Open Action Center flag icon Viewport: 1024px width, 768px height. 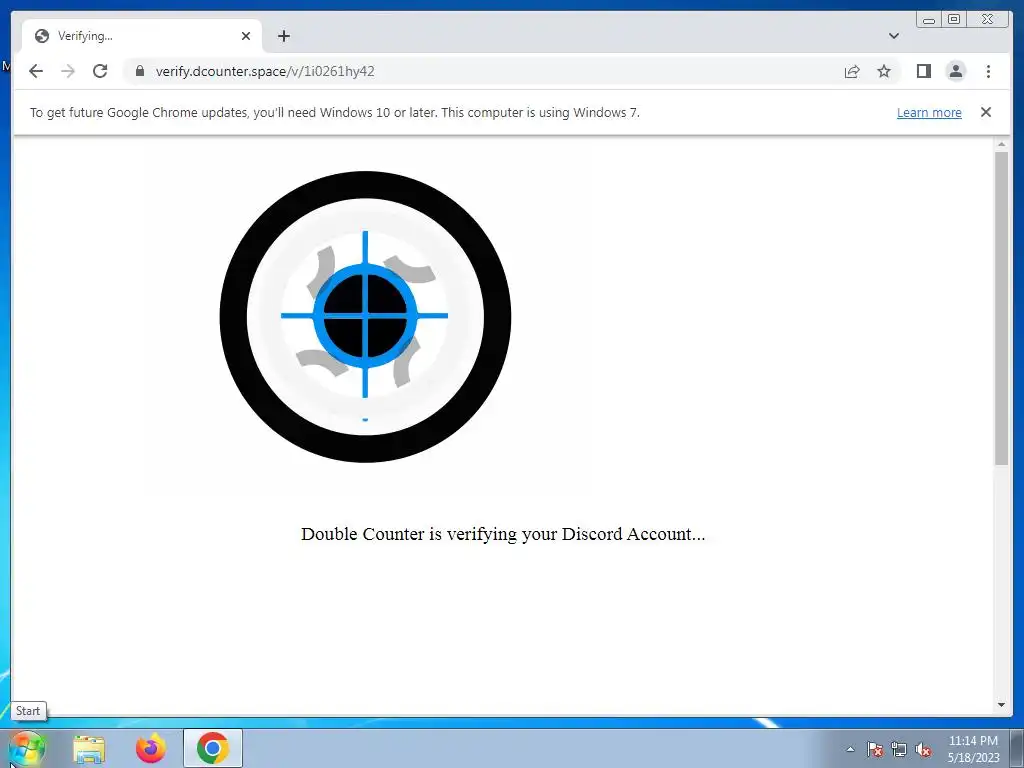pyautogui.click(x=874, y=749)
